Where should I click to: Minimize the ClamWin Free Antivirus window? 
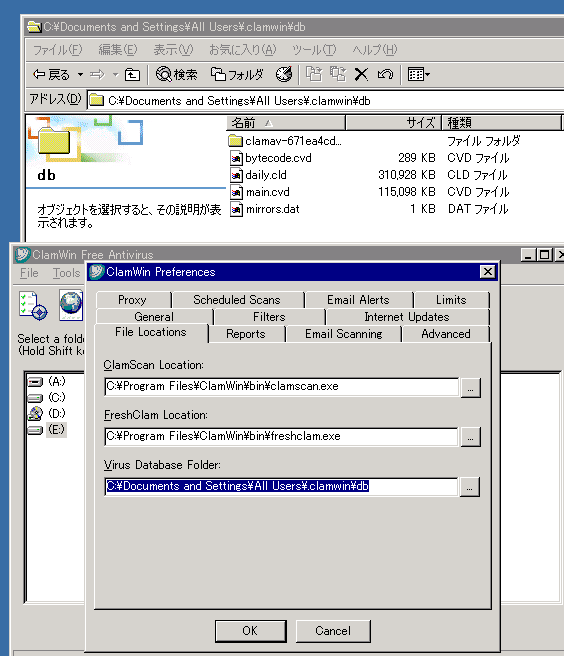click(528, 255)
